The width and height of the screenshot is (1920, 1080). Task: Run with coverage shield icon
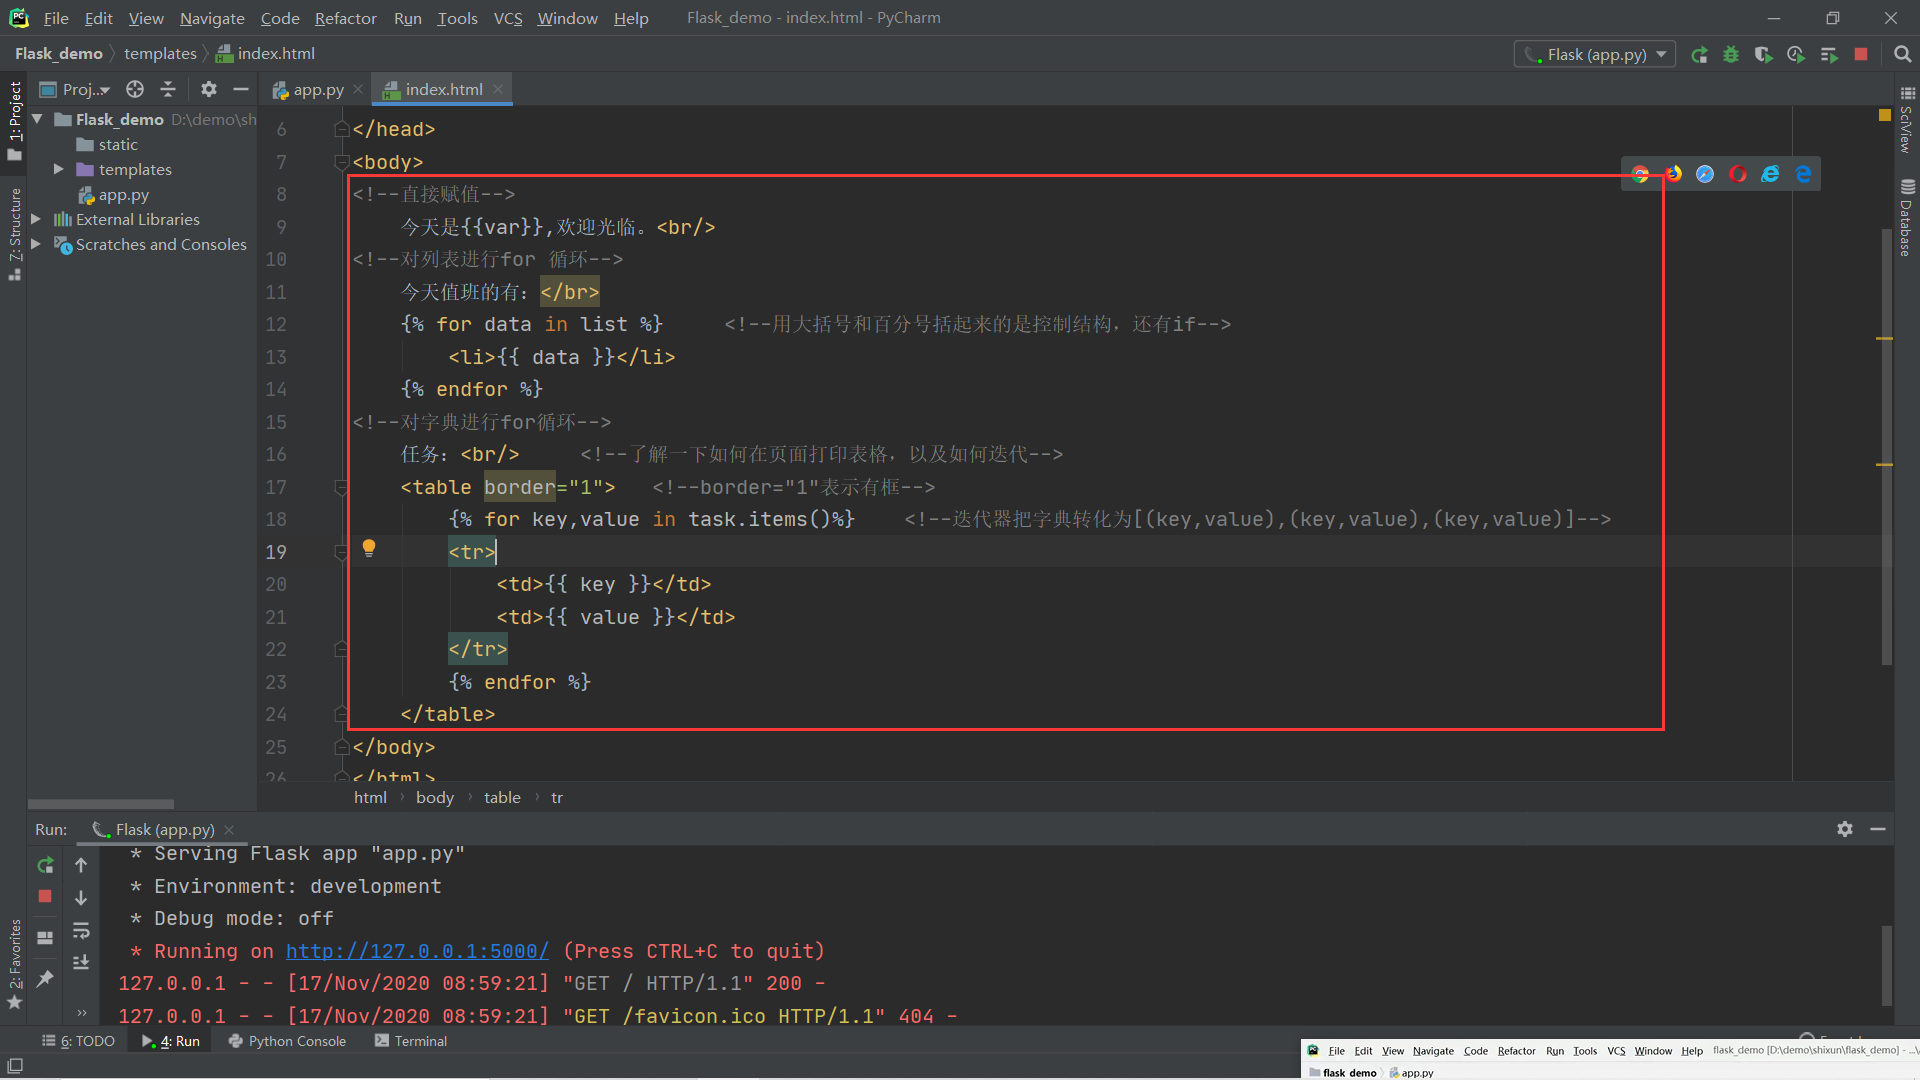point(1763,55)
